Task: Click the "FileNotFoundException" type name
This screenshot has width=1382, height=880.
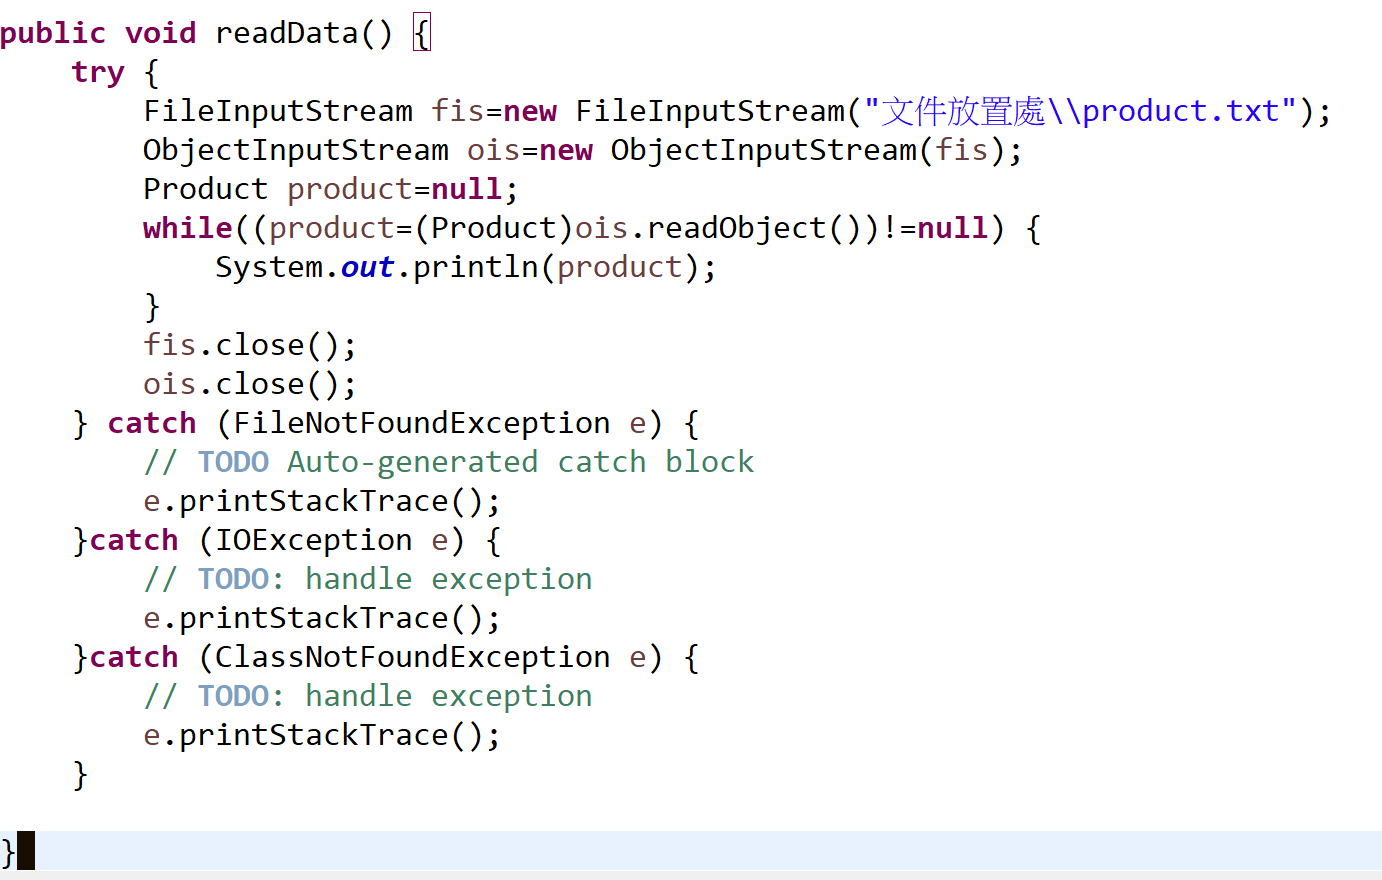Action: 421,423
